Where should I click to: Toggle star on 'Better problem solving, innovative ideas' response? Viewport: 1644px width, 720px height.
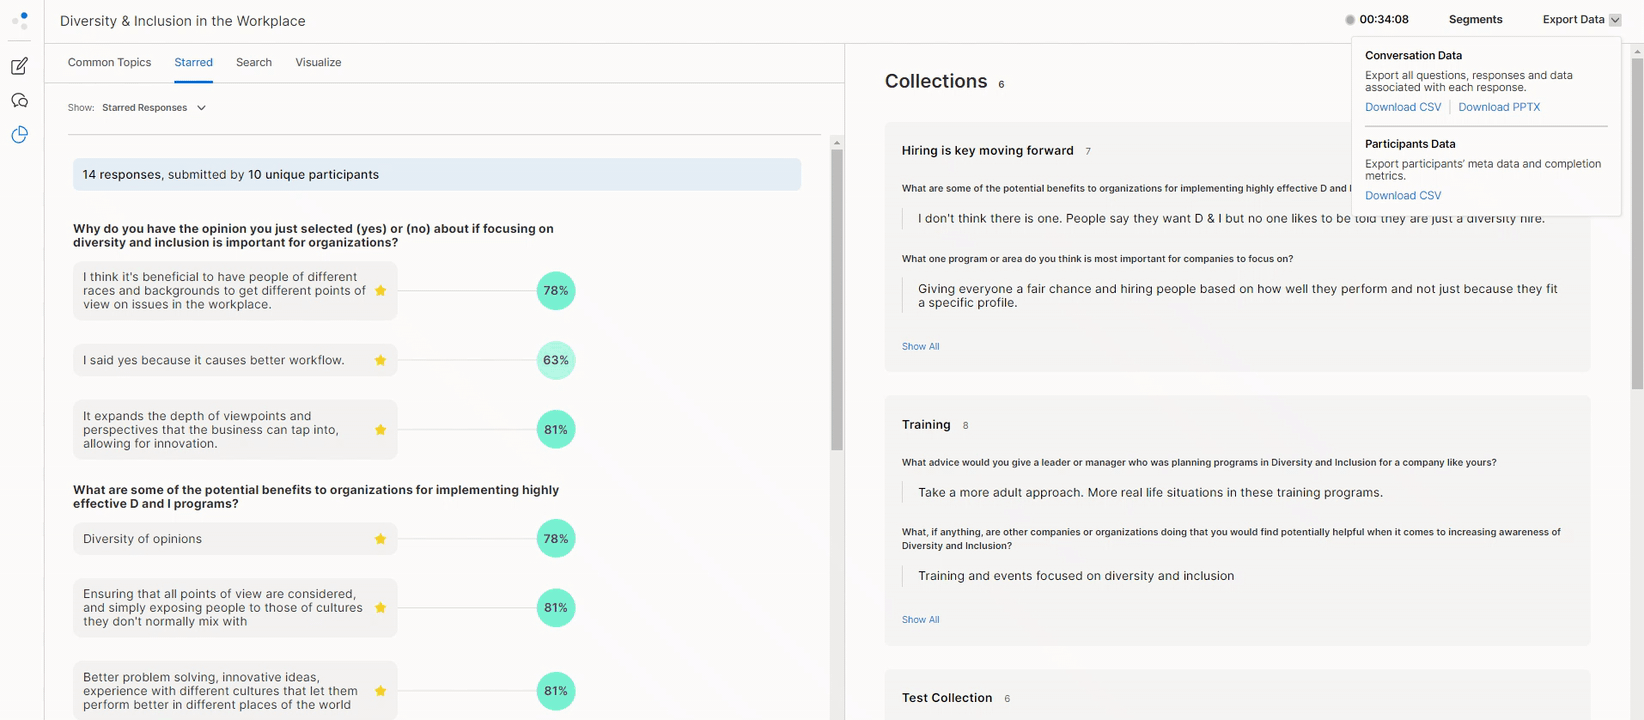point(380,691)
